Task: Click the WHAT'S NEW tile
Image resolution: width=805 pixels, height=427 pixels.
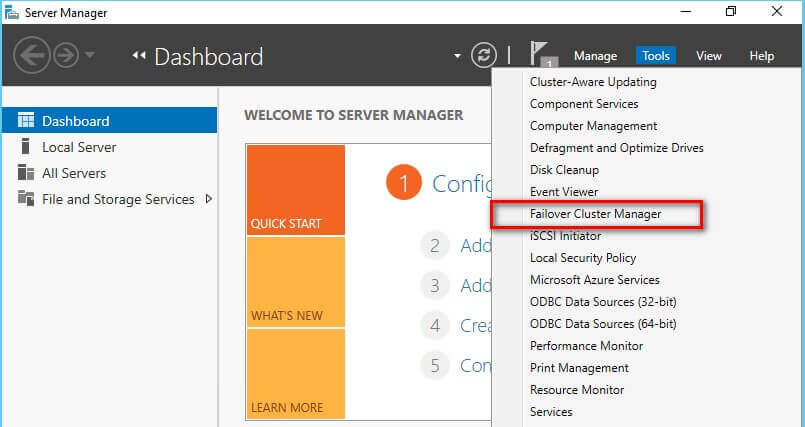Action: 295,282
